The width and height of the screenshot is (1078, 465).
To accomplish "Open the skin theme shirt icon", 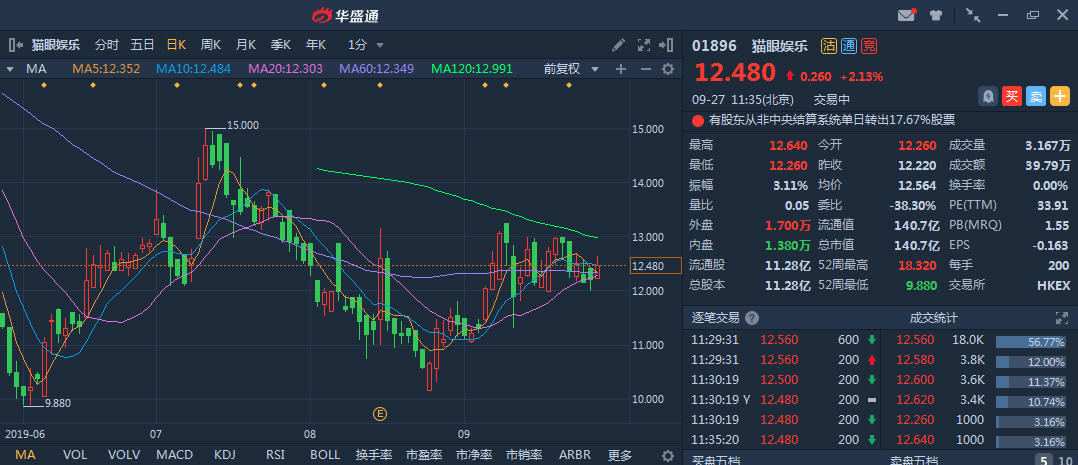I will pos(936,14).
